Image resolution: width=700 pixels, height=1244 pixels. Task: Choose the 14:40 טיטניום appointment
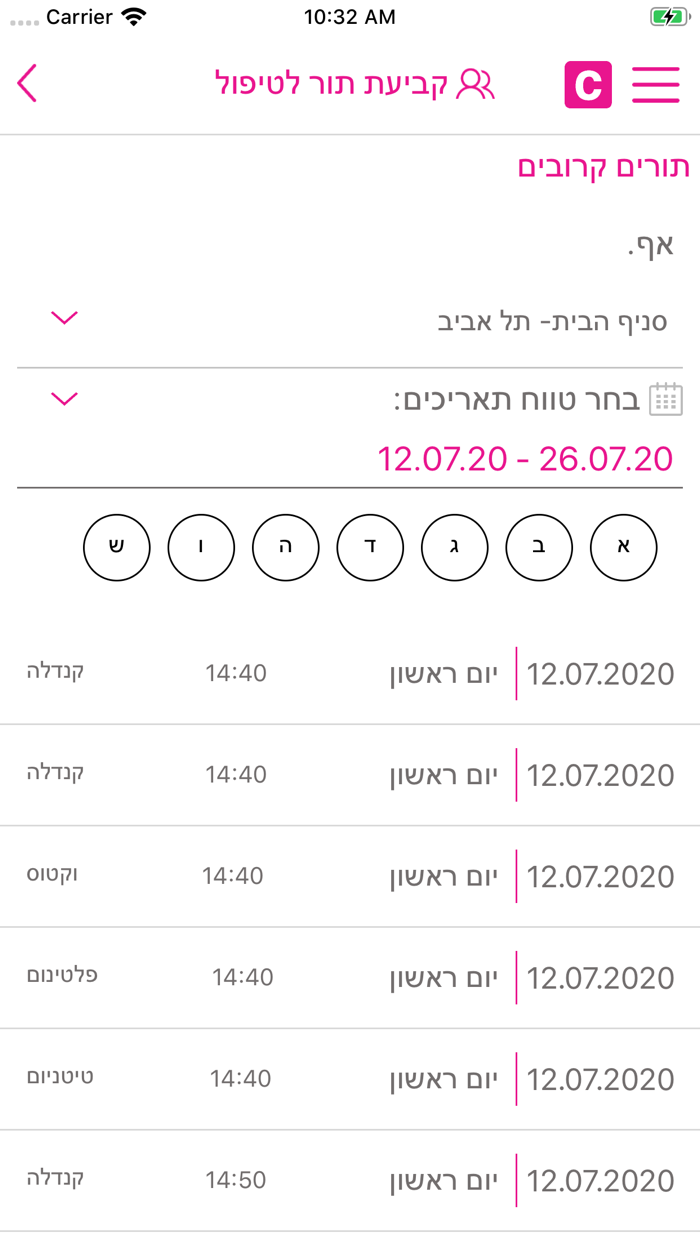tap(350, 1079)
